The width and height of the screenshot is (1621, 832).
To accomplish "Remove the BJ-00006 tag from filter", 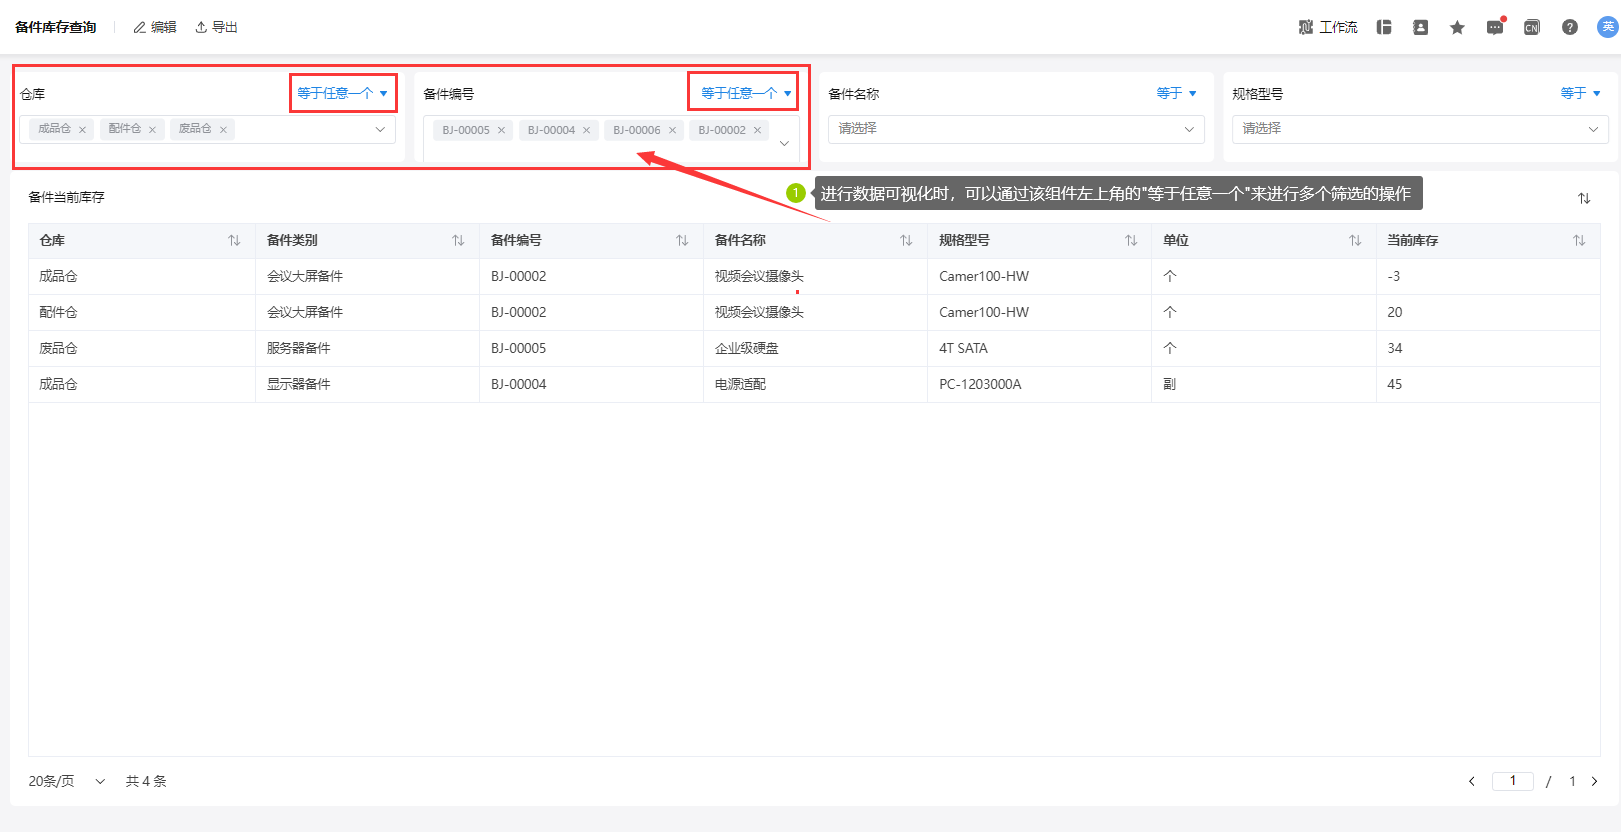I will [672, 130].
